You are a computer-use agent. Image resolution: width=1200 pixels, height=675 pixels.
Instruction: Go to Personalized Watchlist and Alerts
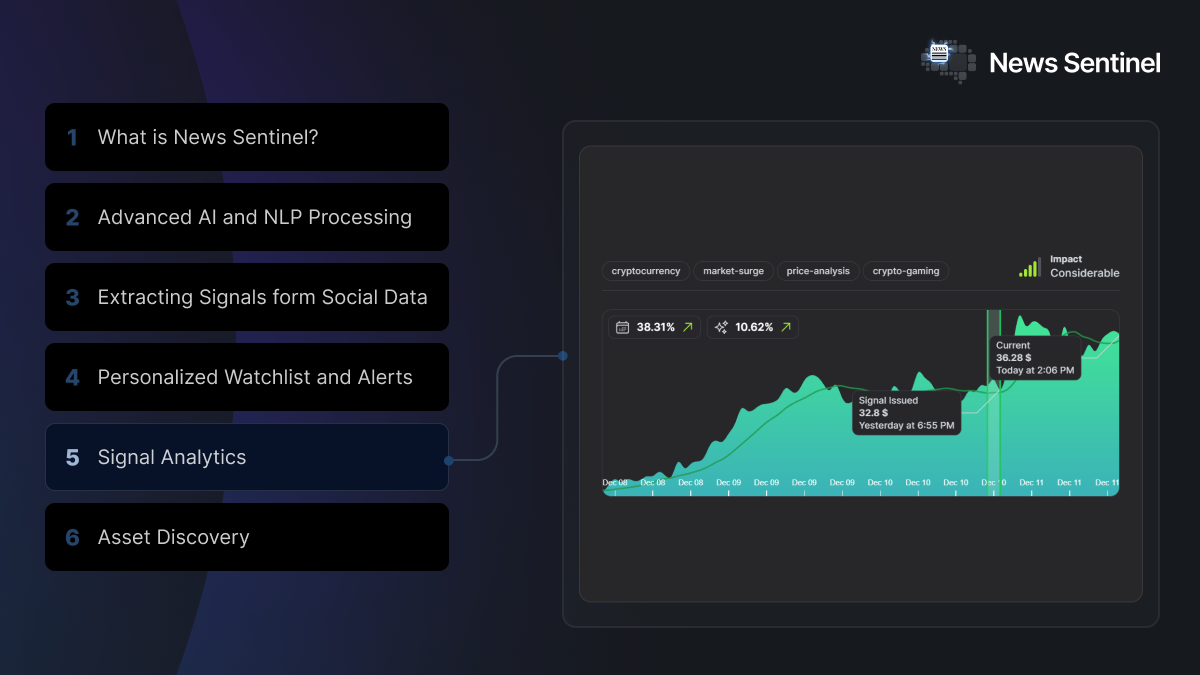(247, 377)
